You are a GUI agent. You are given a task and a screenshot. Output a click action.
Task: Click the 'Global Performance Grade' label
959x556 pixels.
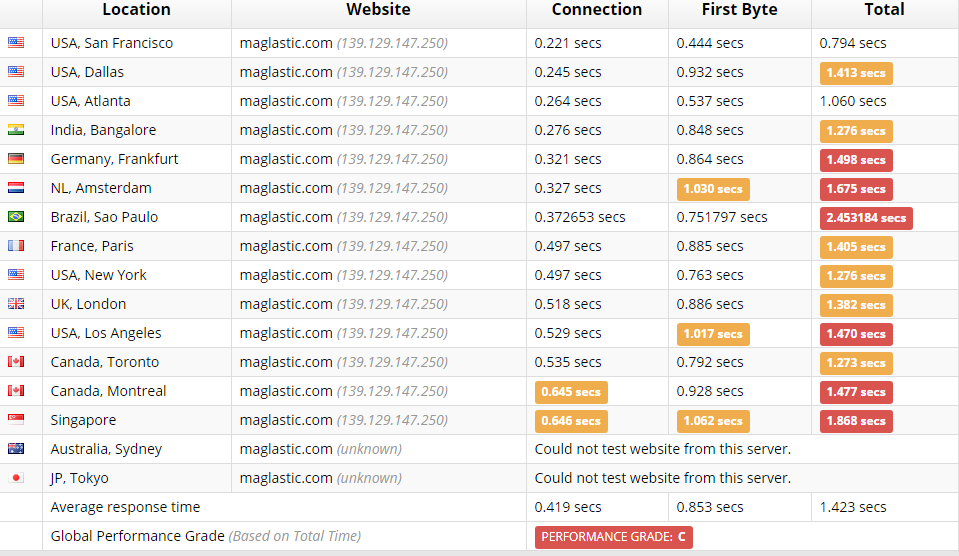[x=138, y=536]
